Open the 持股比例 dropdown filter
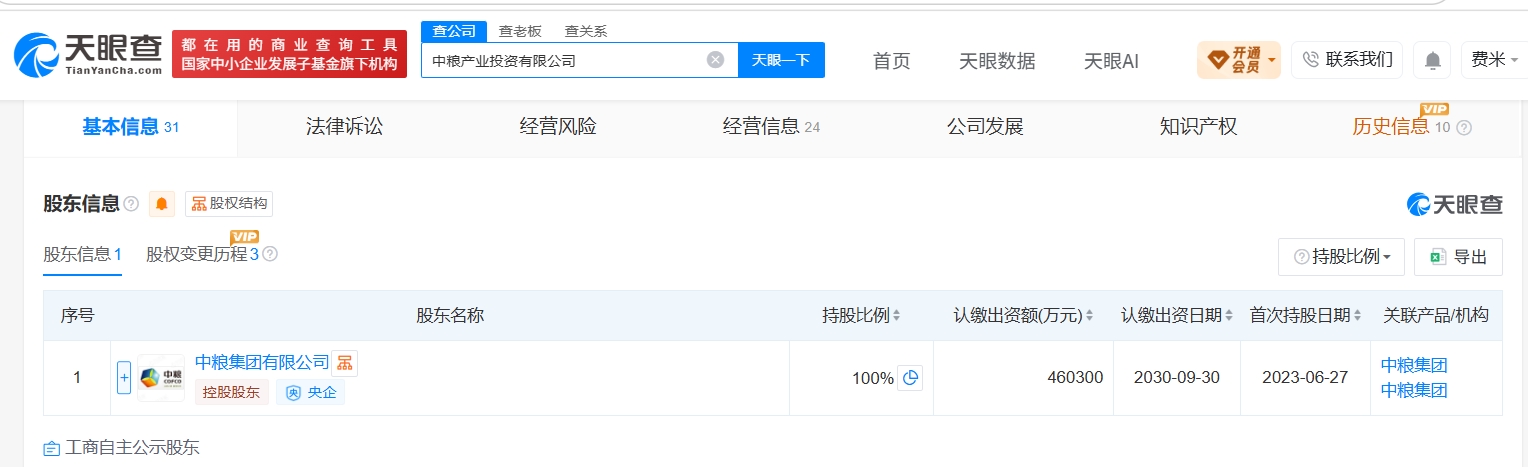 coord(1341,257)
